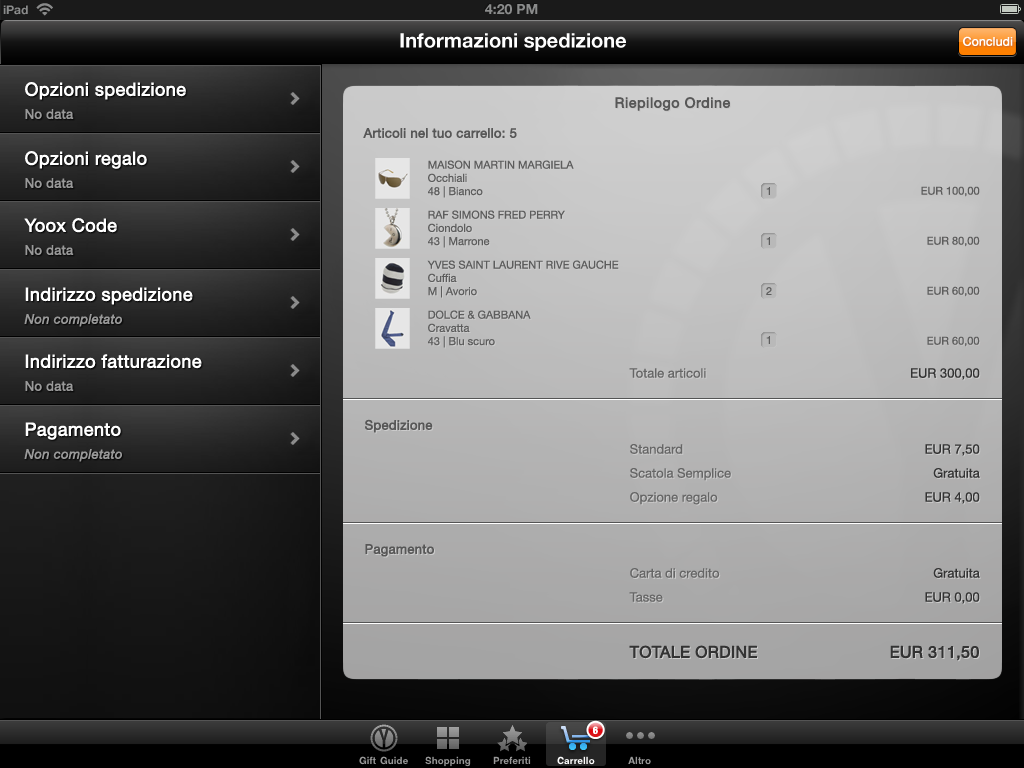The width and height of the screenshot is (1024, 768).
Task: Tap the 4:20 PM clock
Action: 511,9
